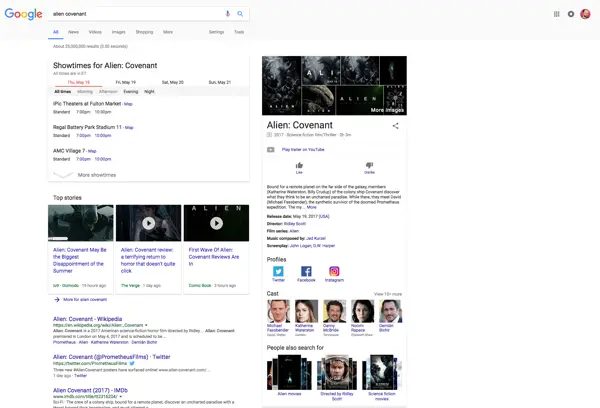
Task: Open the Google apps grid
Action: (556, 14)
